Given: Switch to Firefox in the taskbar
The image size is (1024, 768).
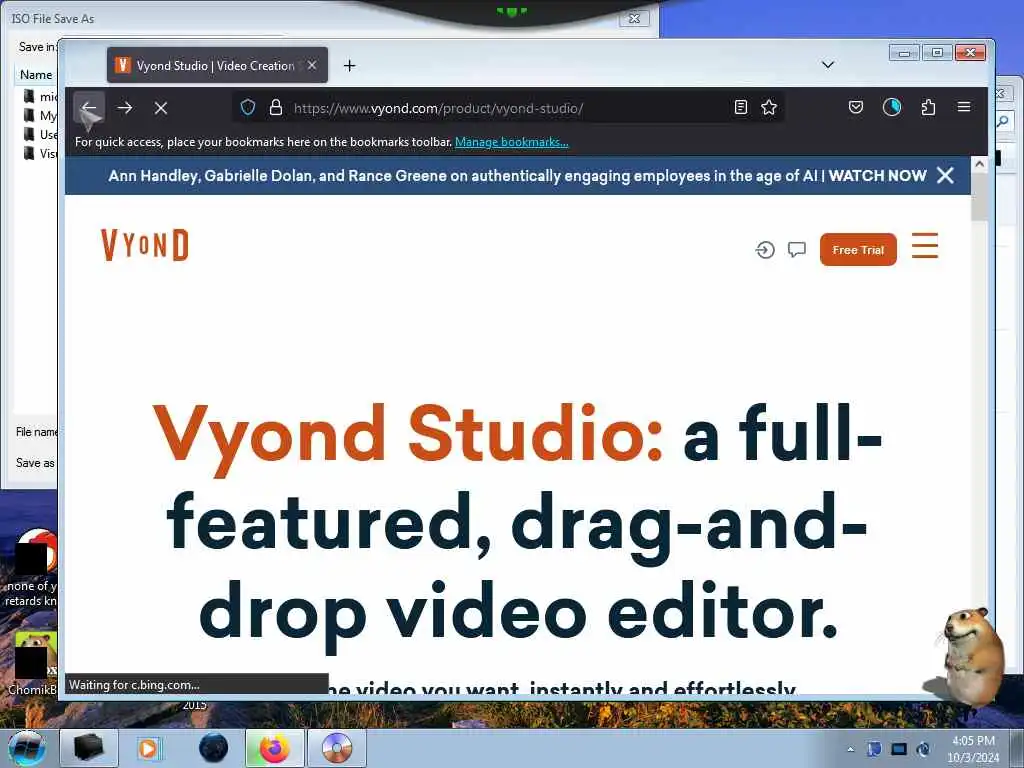Looking at the screenshot, I should tap(274, 748).
